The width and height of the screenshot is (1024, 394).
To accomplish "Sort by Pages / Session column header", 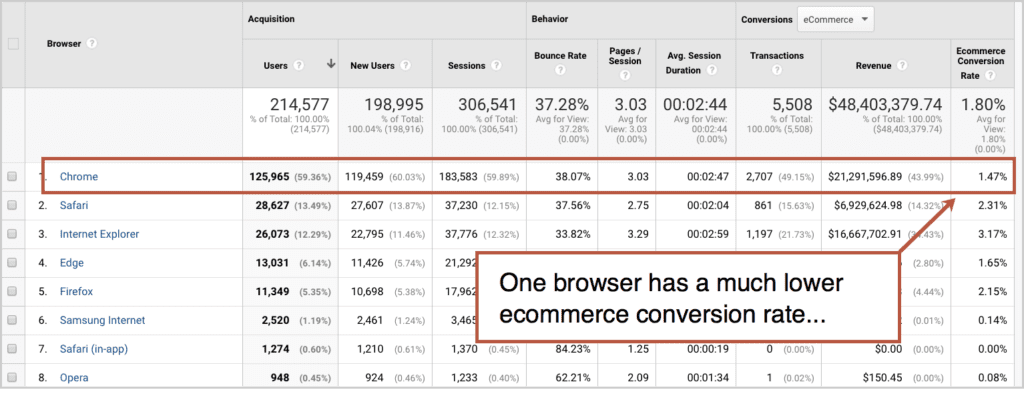I will point(625,56).
